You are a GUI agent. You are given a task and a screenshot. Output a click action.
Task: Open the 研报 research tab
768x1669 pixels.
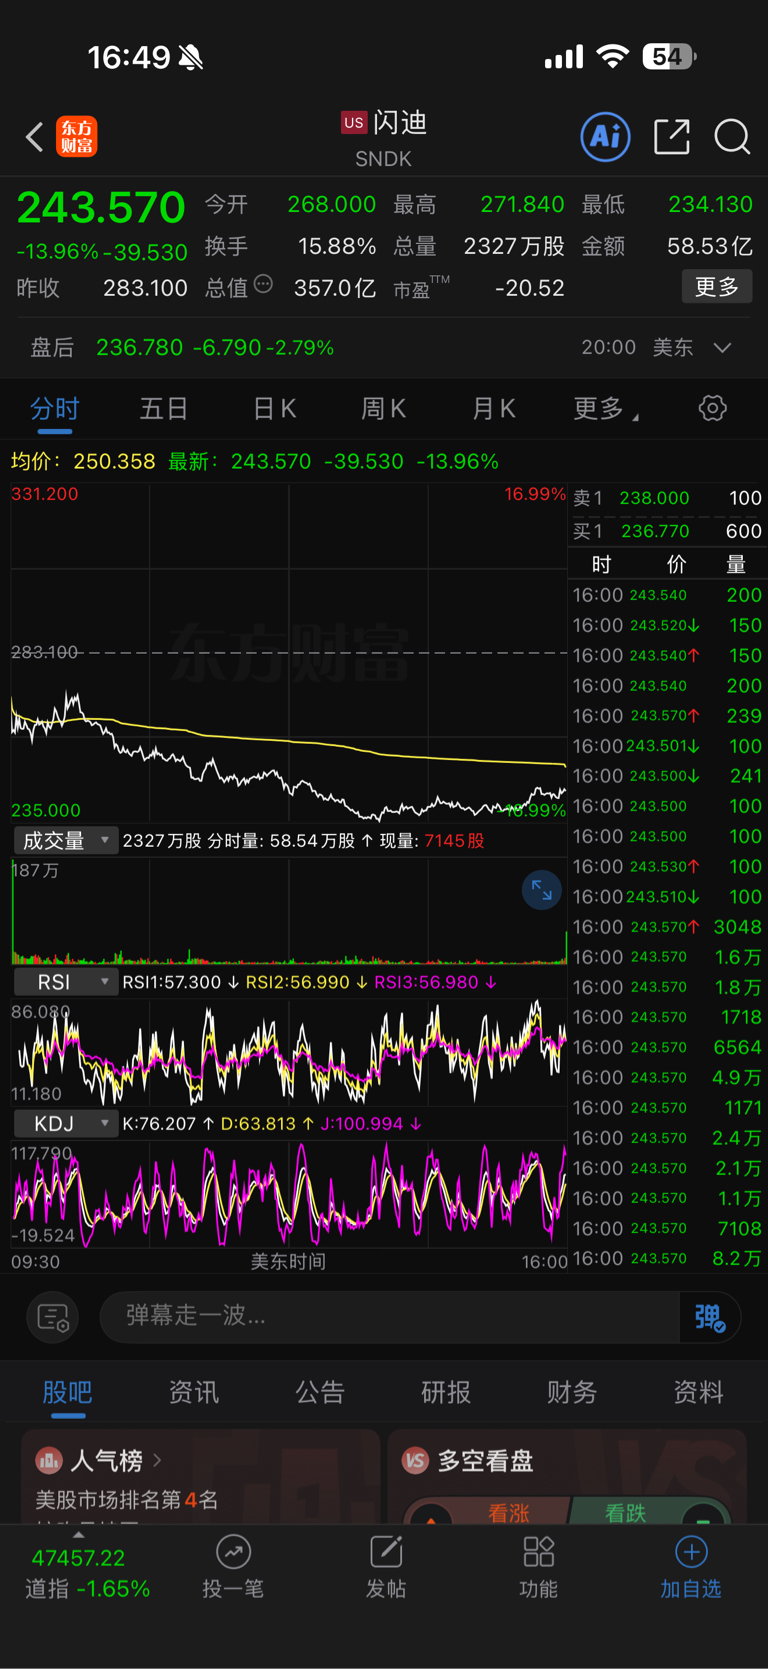pos(446,1392)
